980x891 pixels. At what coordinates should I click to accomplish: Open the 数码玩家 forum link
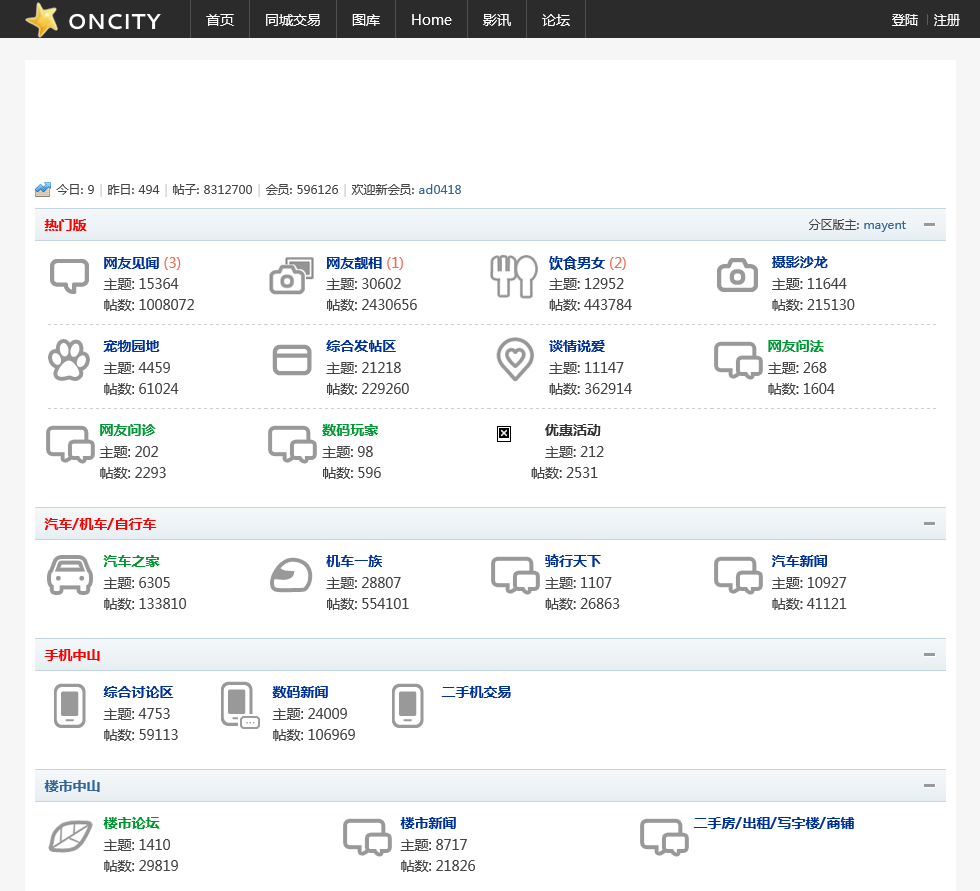(350, 430)
